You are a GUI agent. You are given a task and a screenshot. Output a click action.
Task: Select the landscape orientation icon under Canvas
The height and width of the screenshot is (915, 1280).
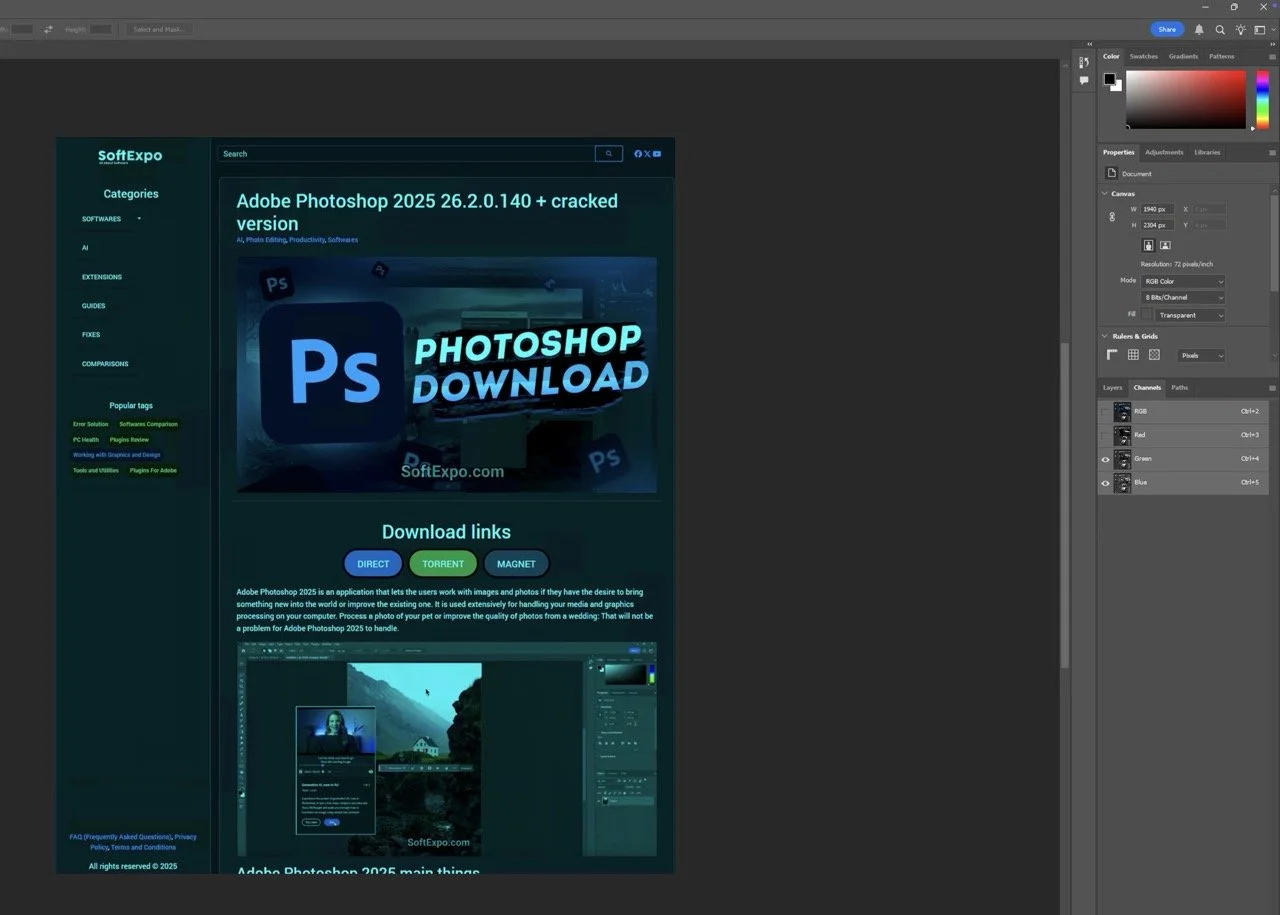click(1165, 245)
